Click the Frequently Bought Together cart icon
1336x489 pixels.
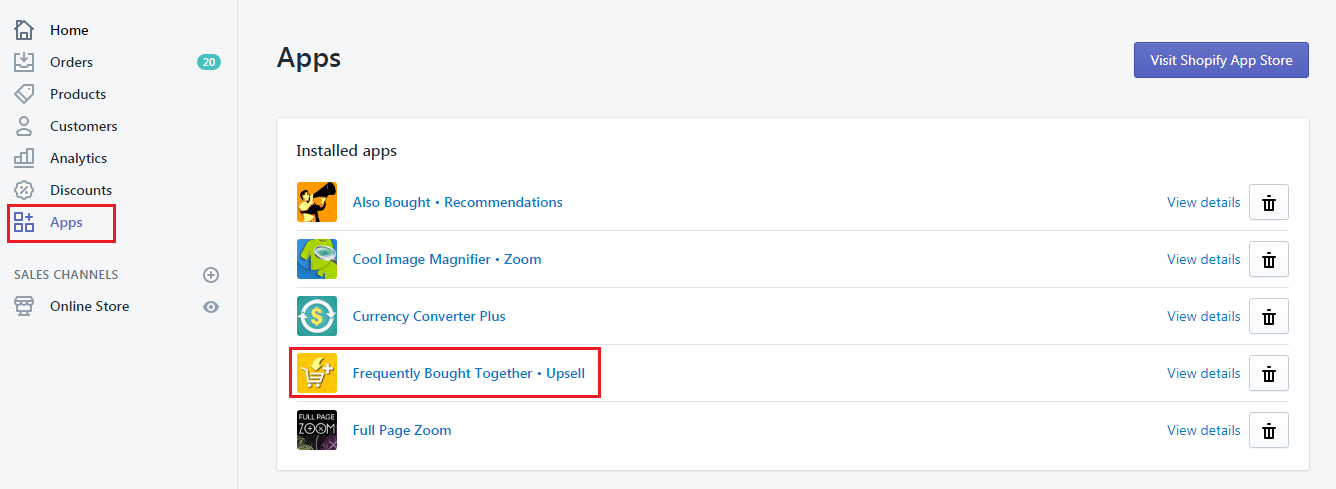pos(317,373)
